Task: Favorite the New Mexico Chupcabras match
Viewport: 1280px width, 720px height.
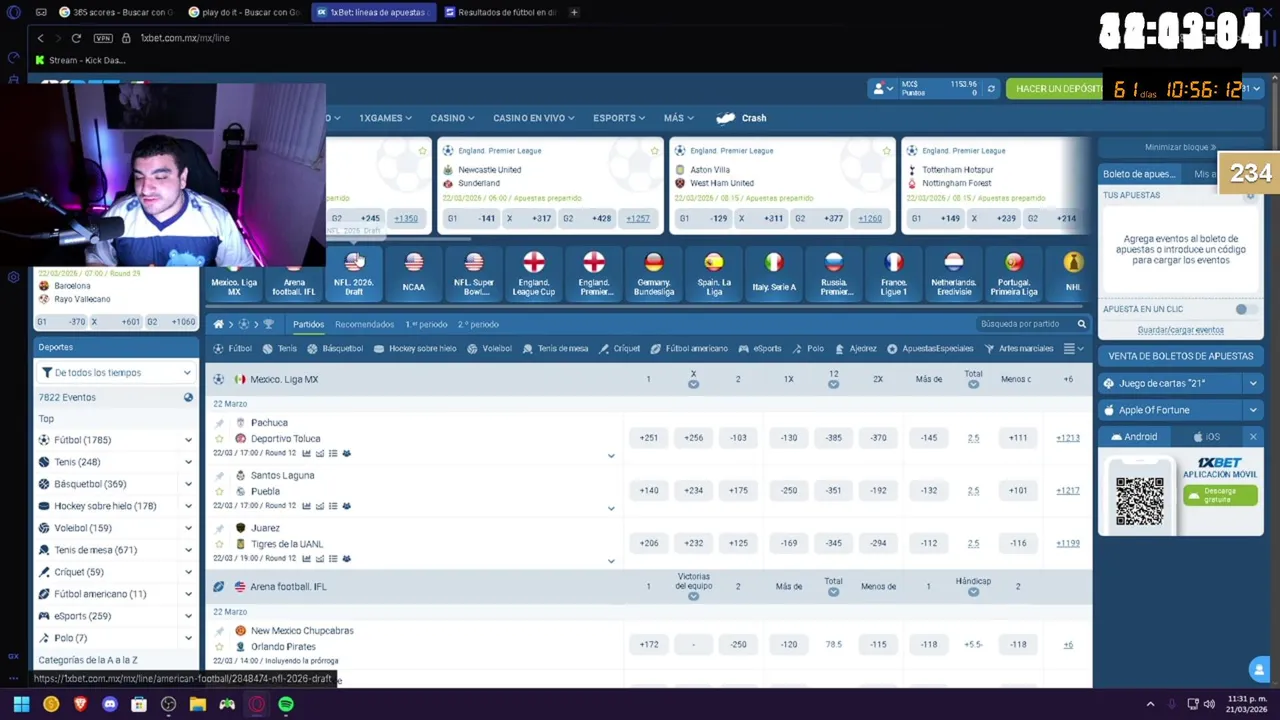Action: click(x=219, y=647)
